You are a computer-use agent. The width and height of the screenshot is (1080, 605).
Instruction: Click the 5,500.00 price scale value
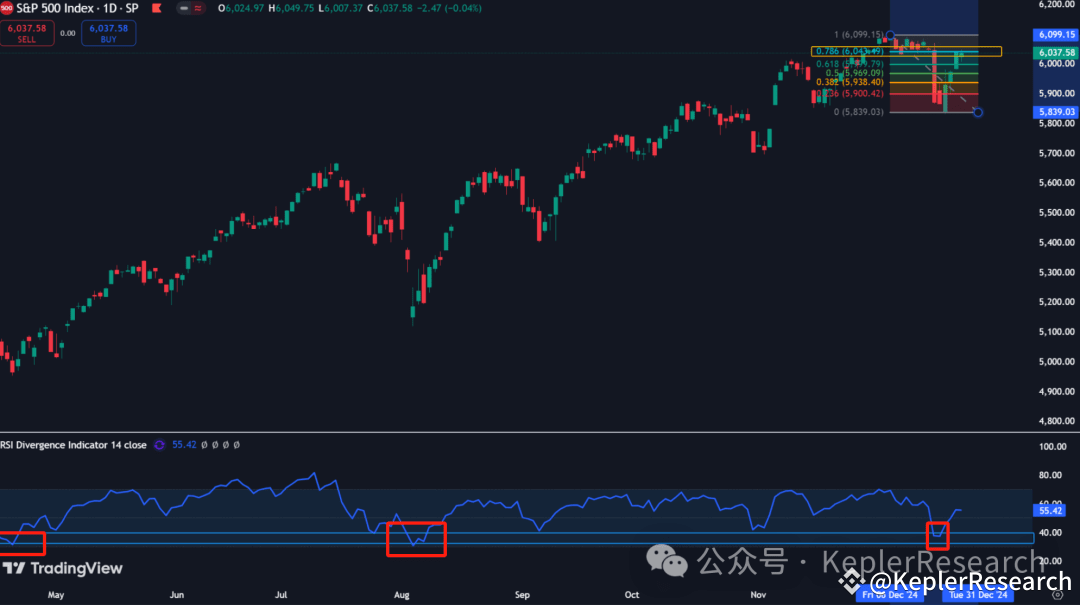pos(1057,212)
